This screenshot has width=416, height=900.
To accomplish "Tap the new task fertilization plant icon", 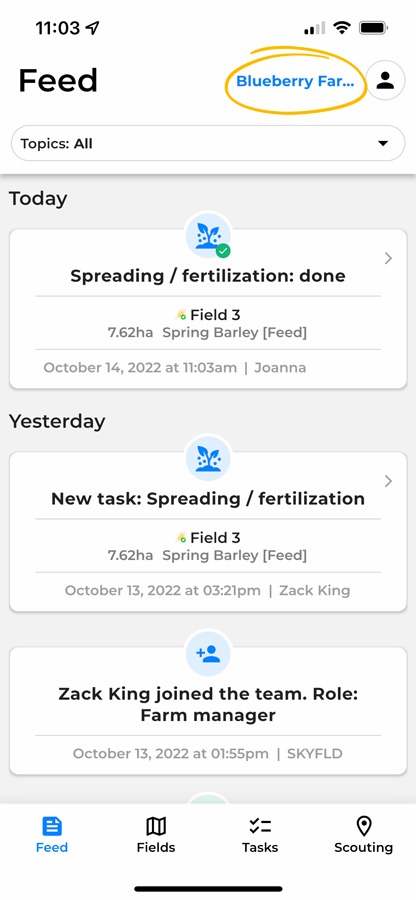I will [208, 459].
